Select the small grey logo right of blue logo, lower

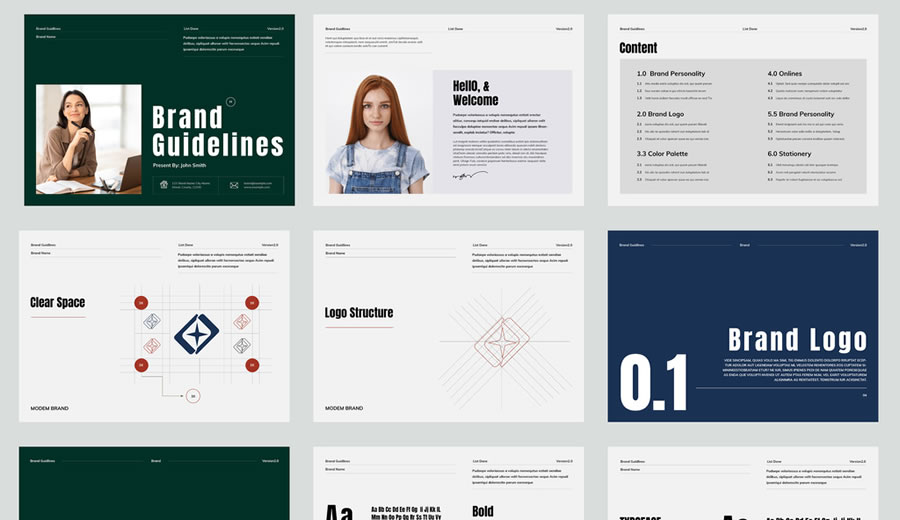pos(242,346)
